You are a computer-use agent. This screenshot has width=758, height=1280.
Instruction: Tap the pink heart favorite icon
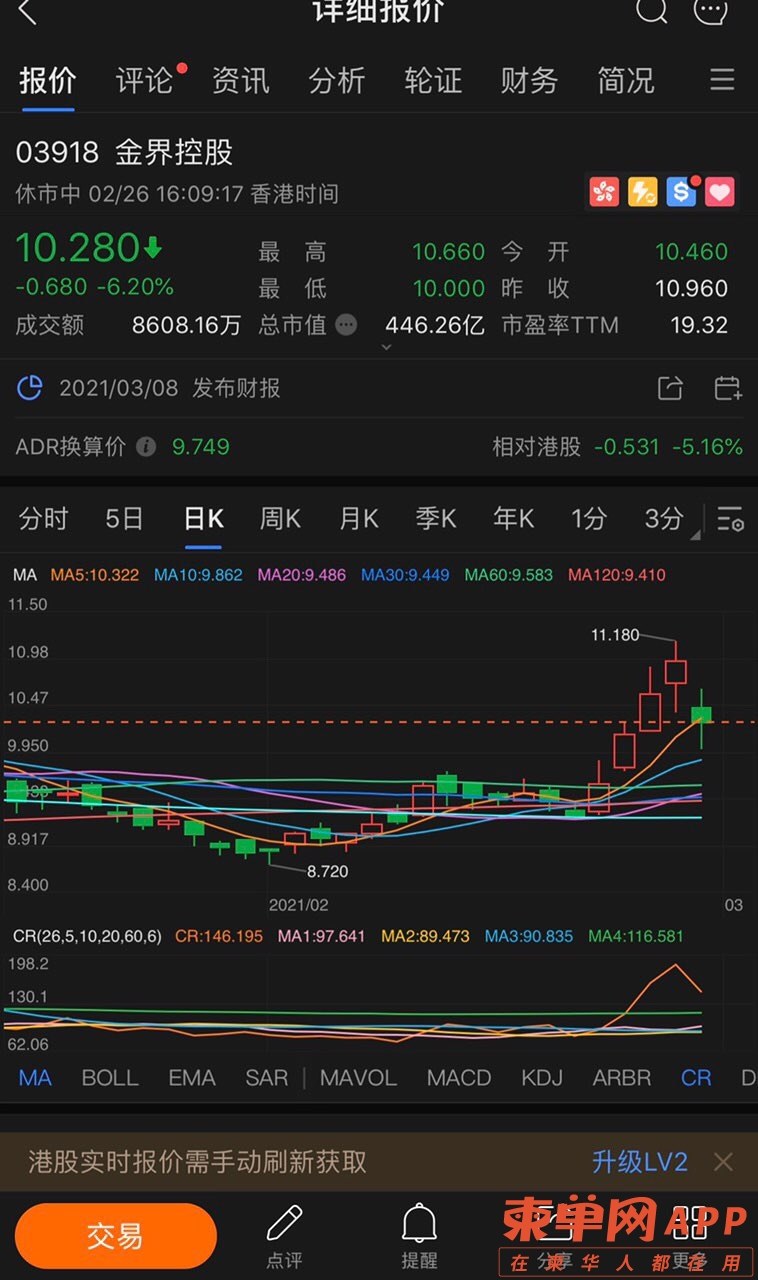(720, 191)
